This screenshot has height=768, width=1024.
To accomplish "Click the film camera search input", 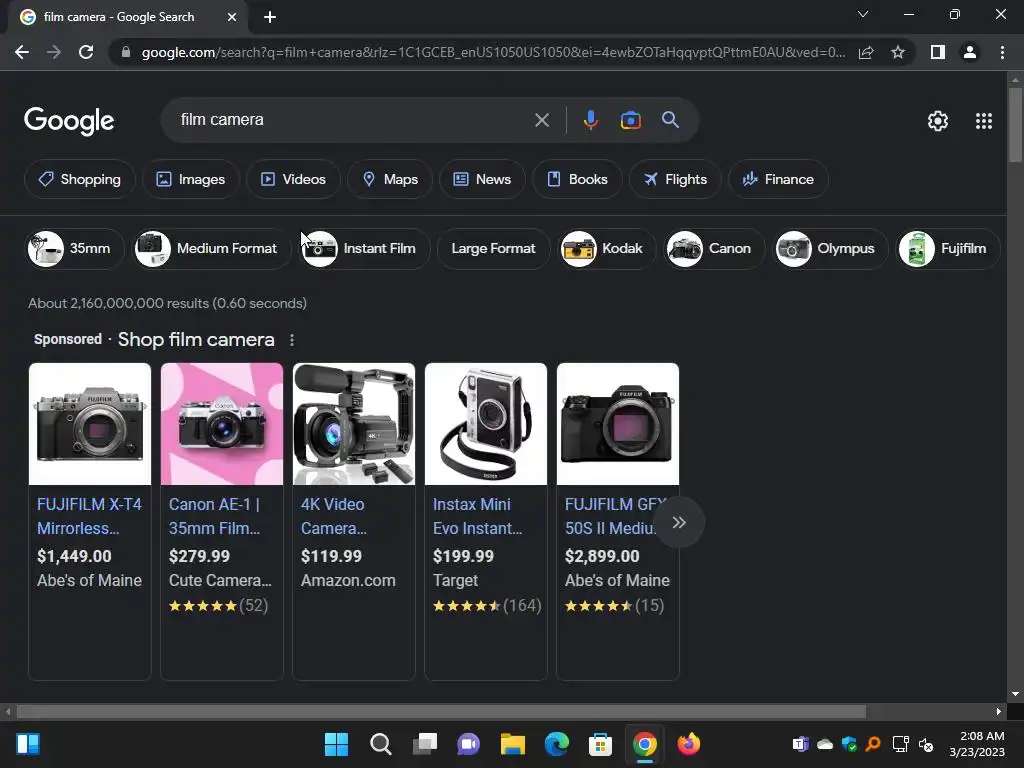I will click(353, 120).
